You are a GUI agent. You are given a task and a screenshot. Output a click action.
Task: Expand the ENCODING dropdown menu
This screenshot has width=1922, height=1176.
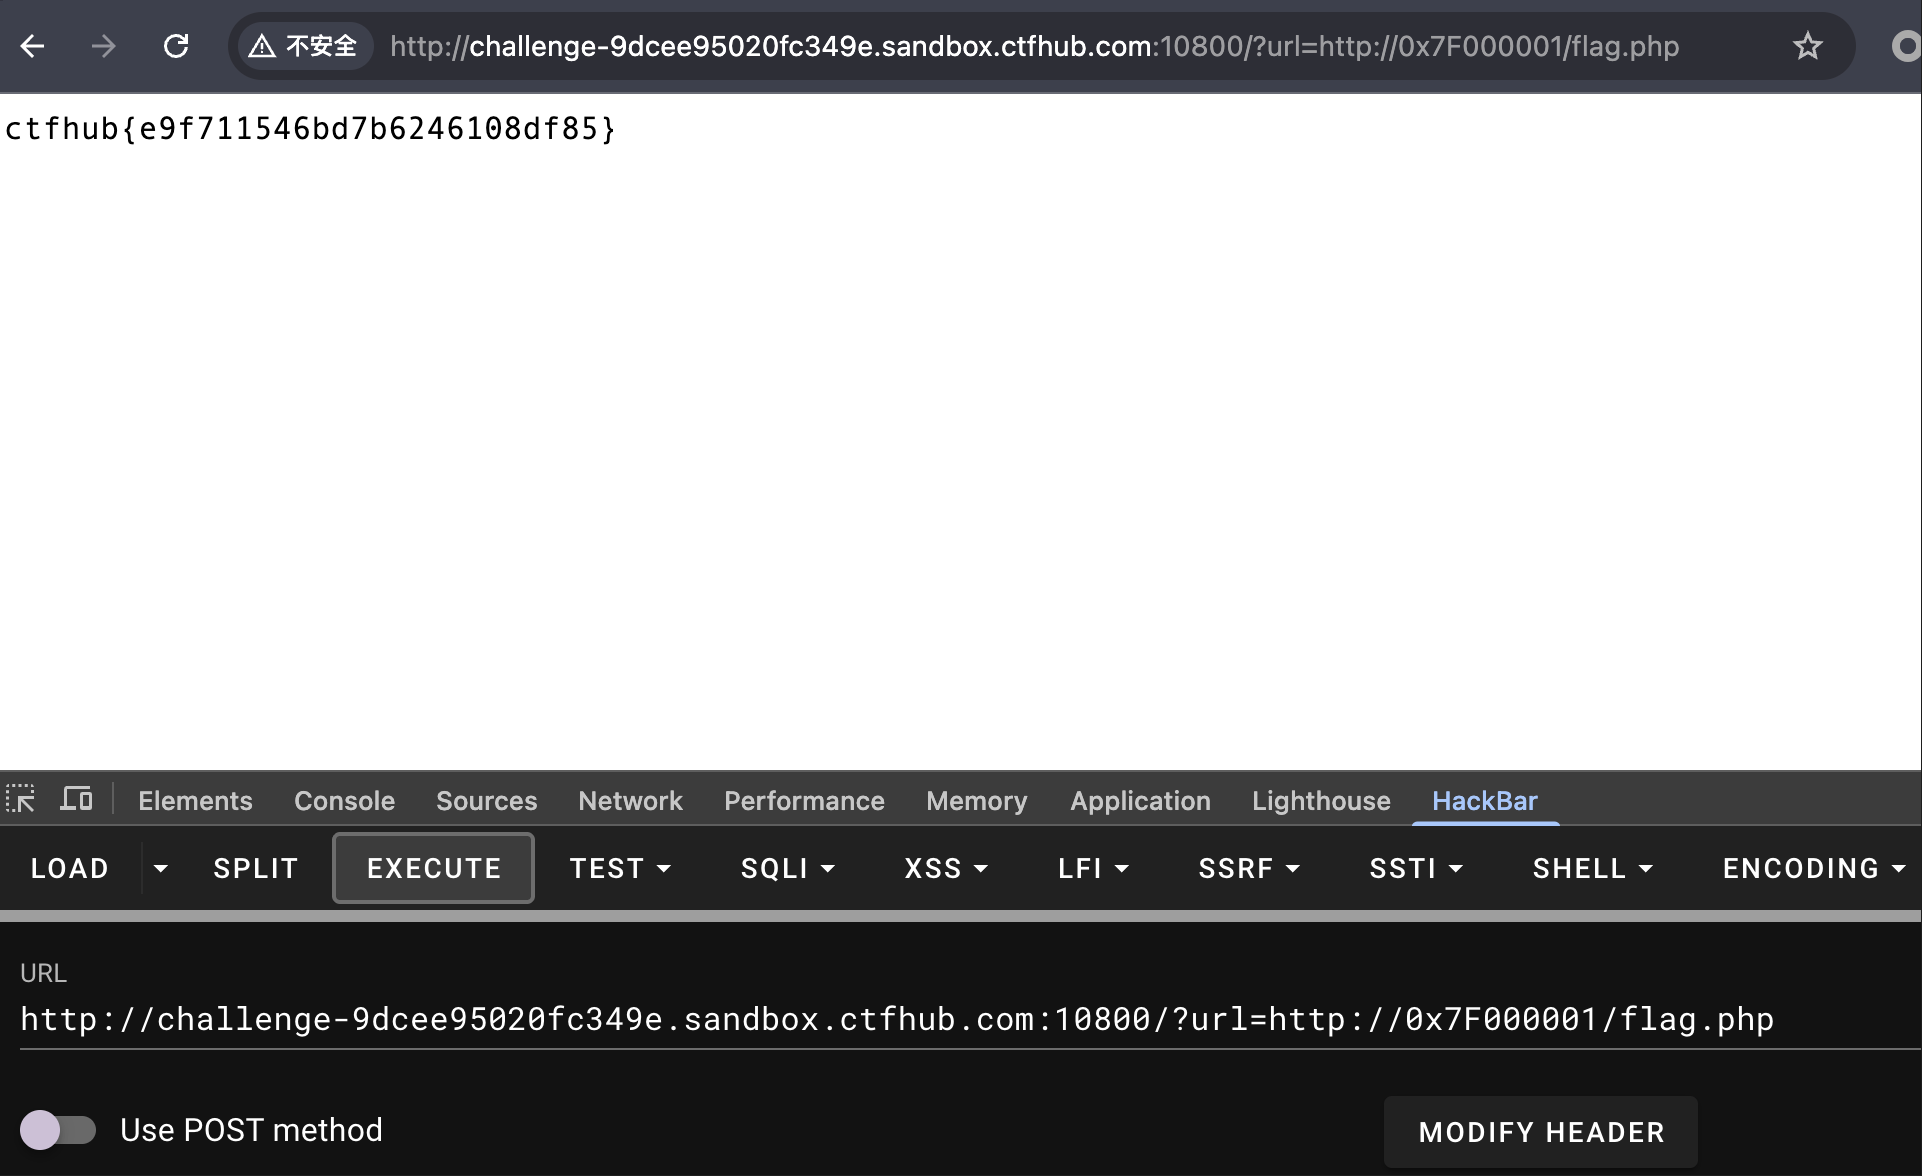[1812, 868]
